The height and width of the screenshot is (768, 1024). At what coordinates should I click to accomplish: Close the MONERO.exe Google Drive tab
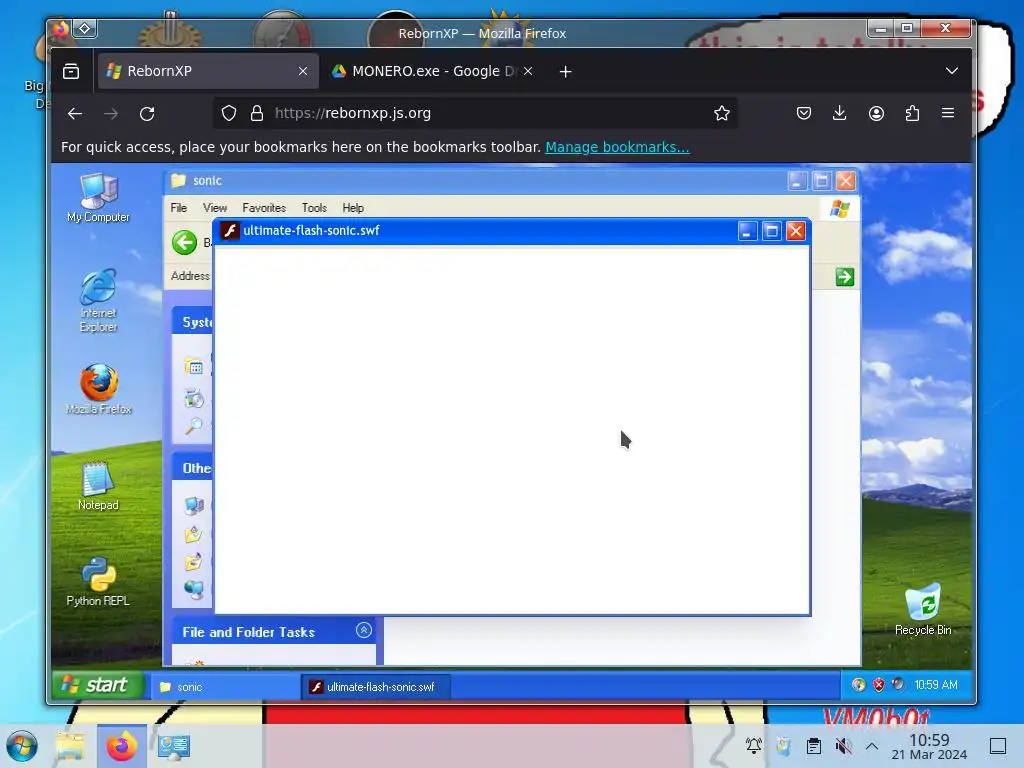pyautogui.click(x=528, y=71)
